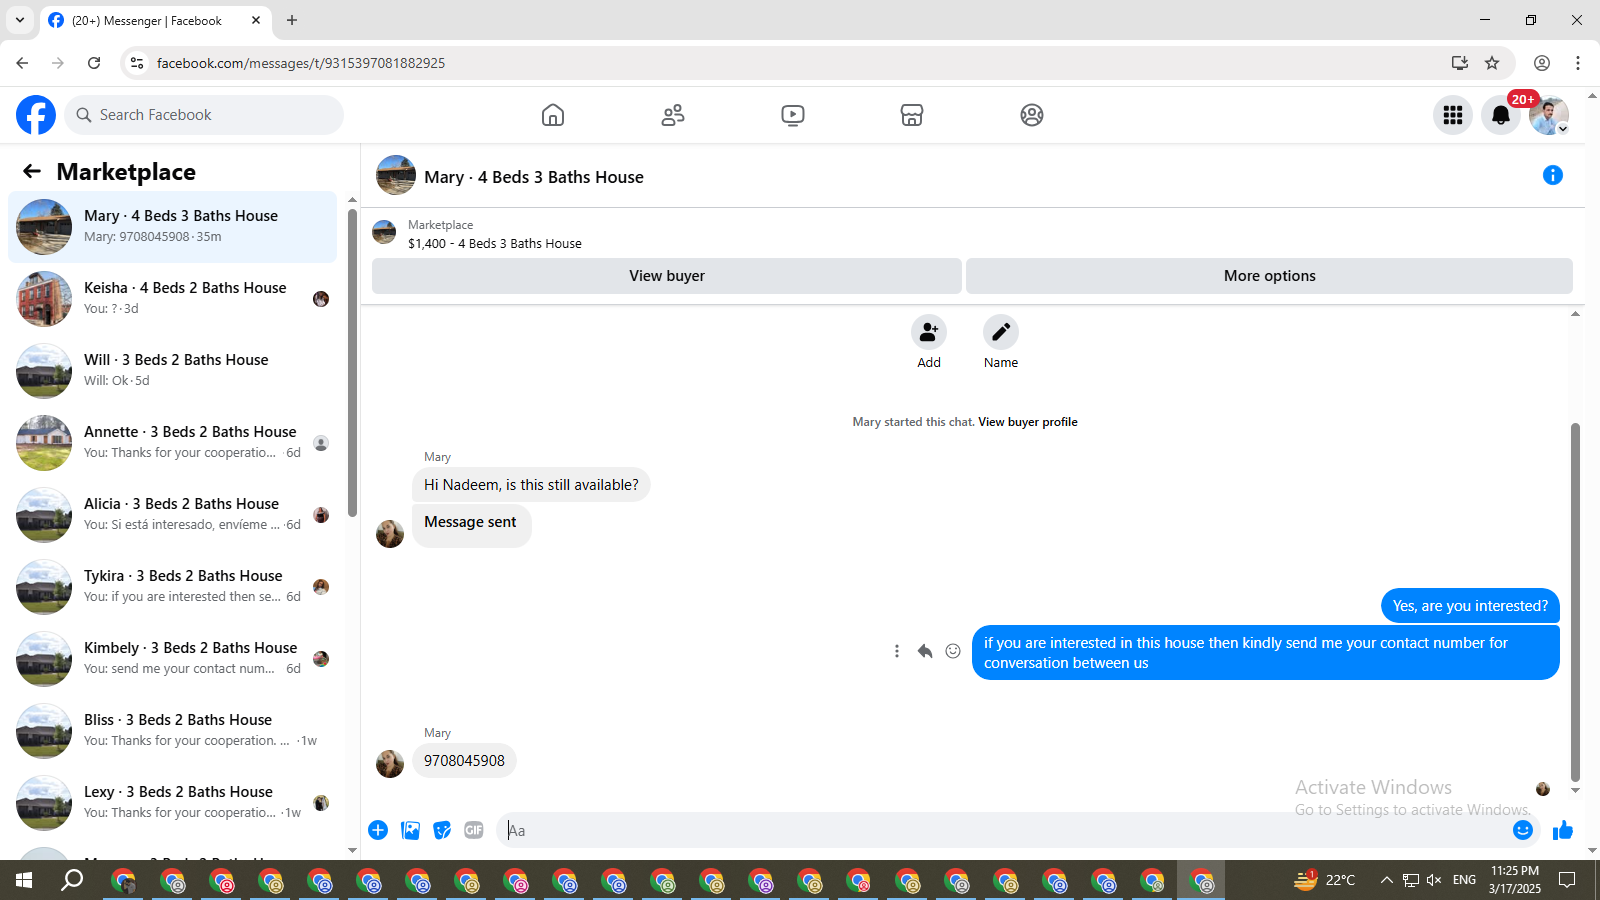This screenshot has height=900, width=1600.
Task: Click the chat messages scrollbar
Action: click(x=1575, y=602)
